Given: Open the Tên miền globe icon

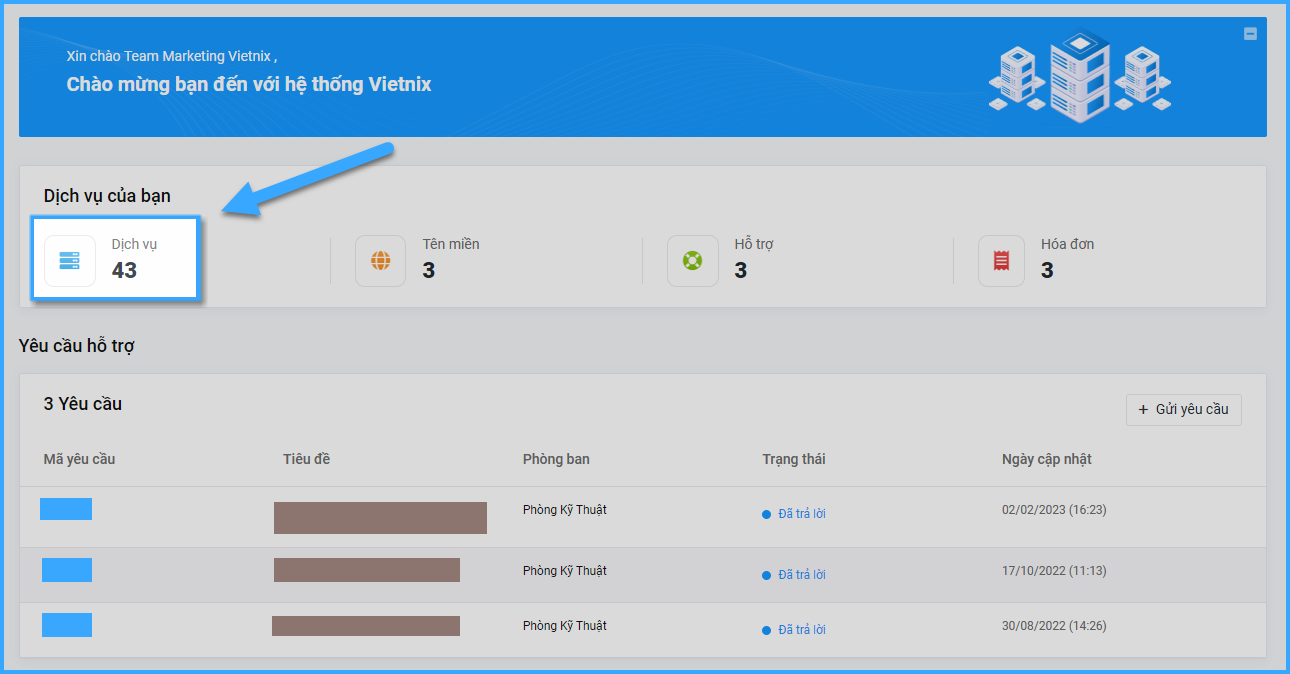Looking at the screenshot, I should click(380, 261).
